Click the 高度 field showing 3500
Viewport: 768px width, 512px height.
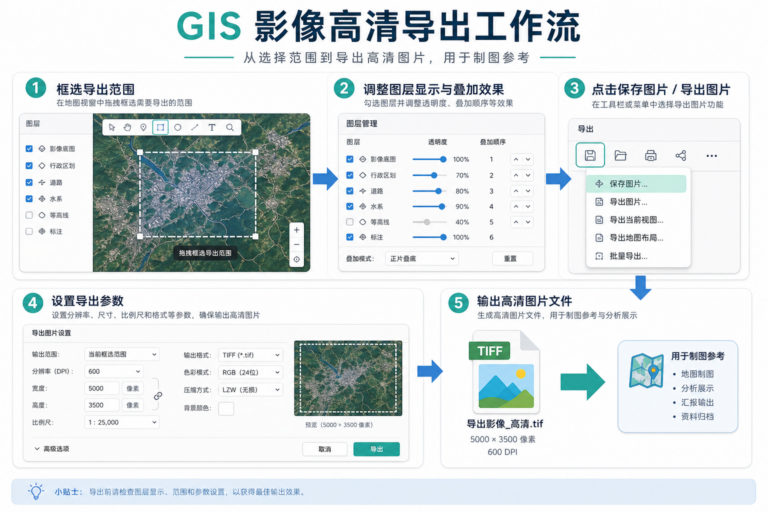[102, 405]
